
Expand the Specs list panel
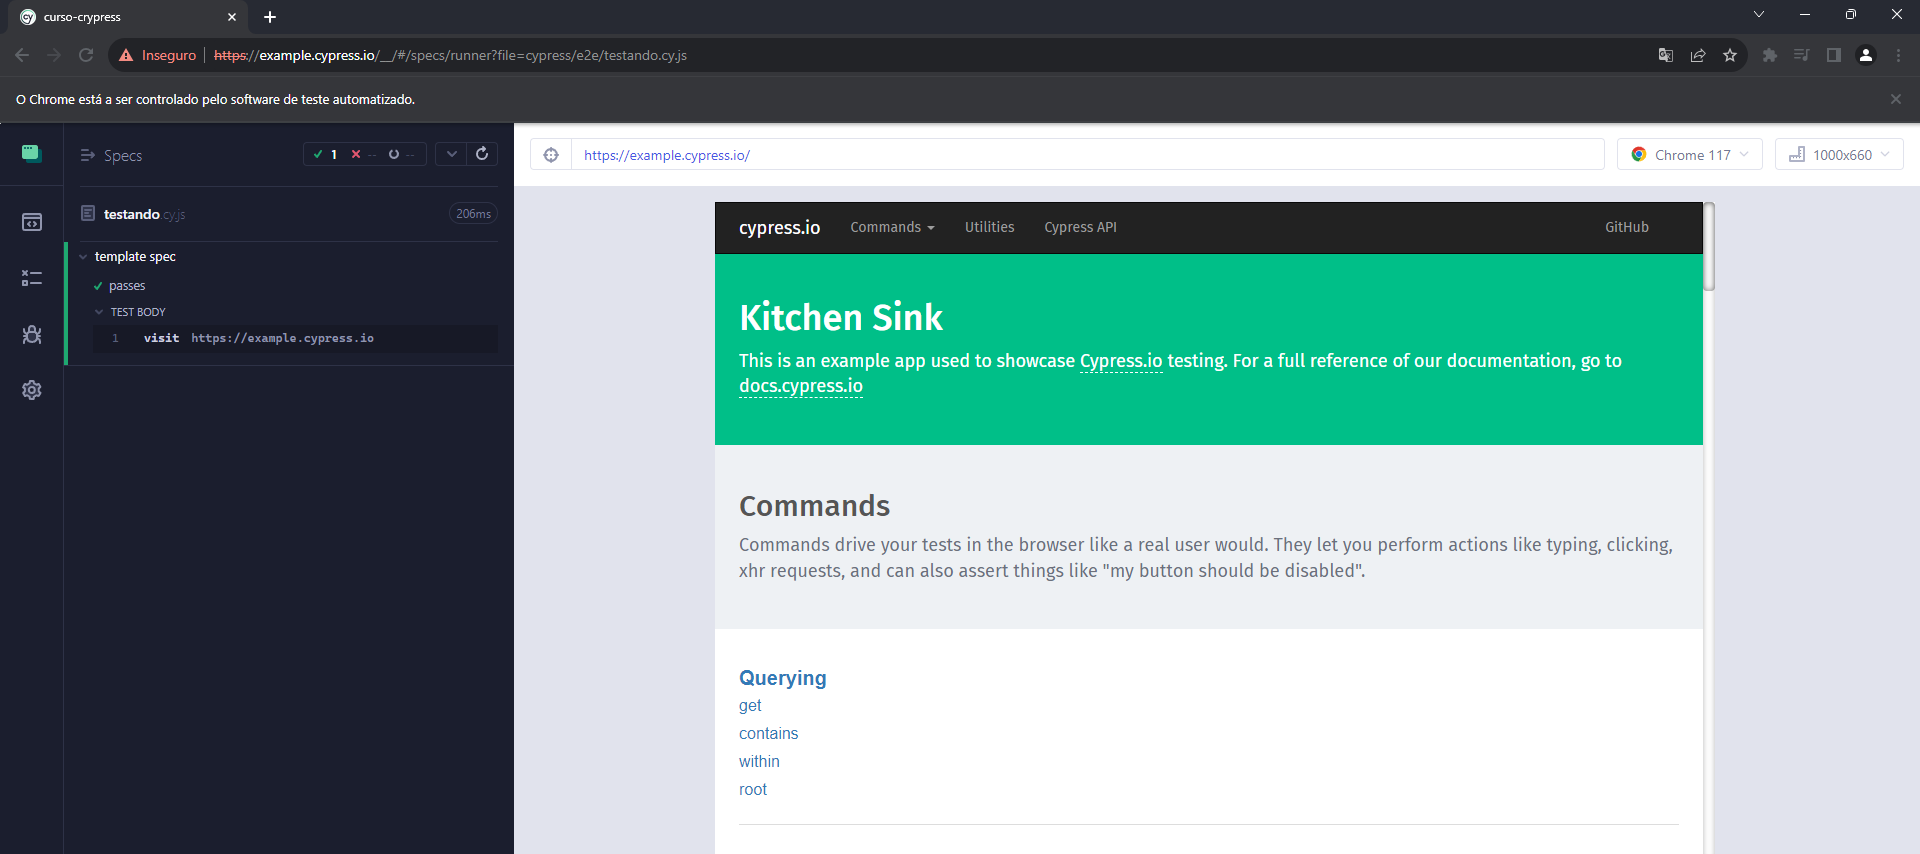pyautogui.click(x=87, y=155)
